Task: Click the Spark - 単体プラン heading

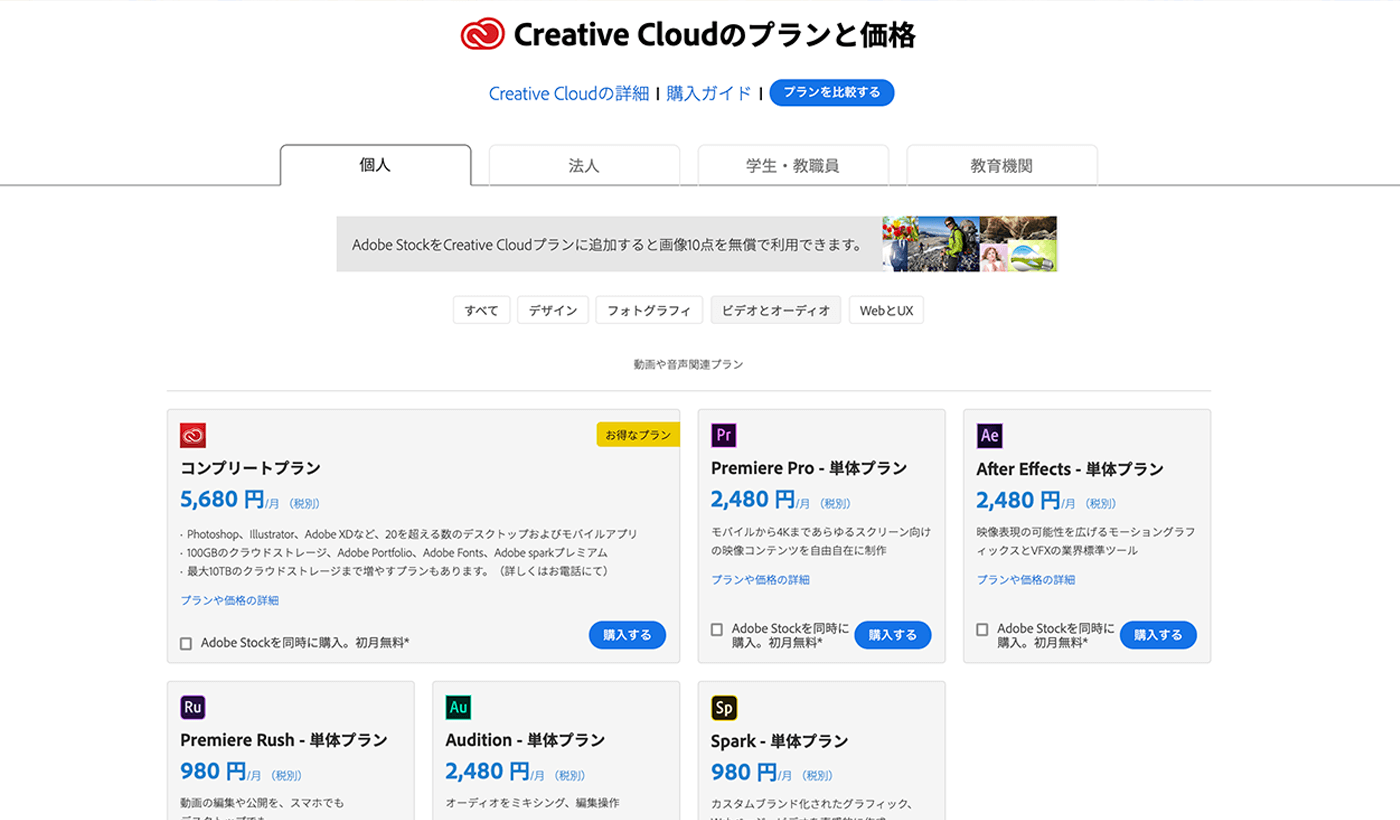Action: click(780, 741)
